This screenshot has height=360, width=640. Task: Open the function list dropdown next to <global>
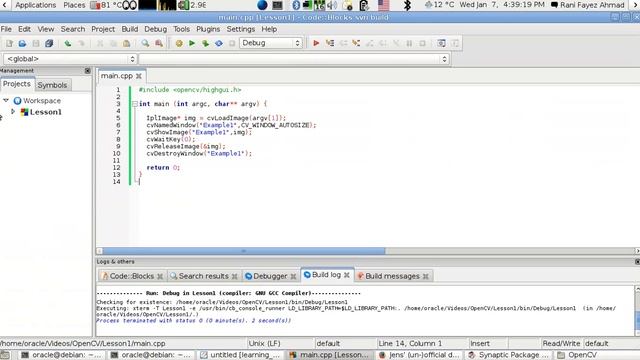[x=294, y=59]
